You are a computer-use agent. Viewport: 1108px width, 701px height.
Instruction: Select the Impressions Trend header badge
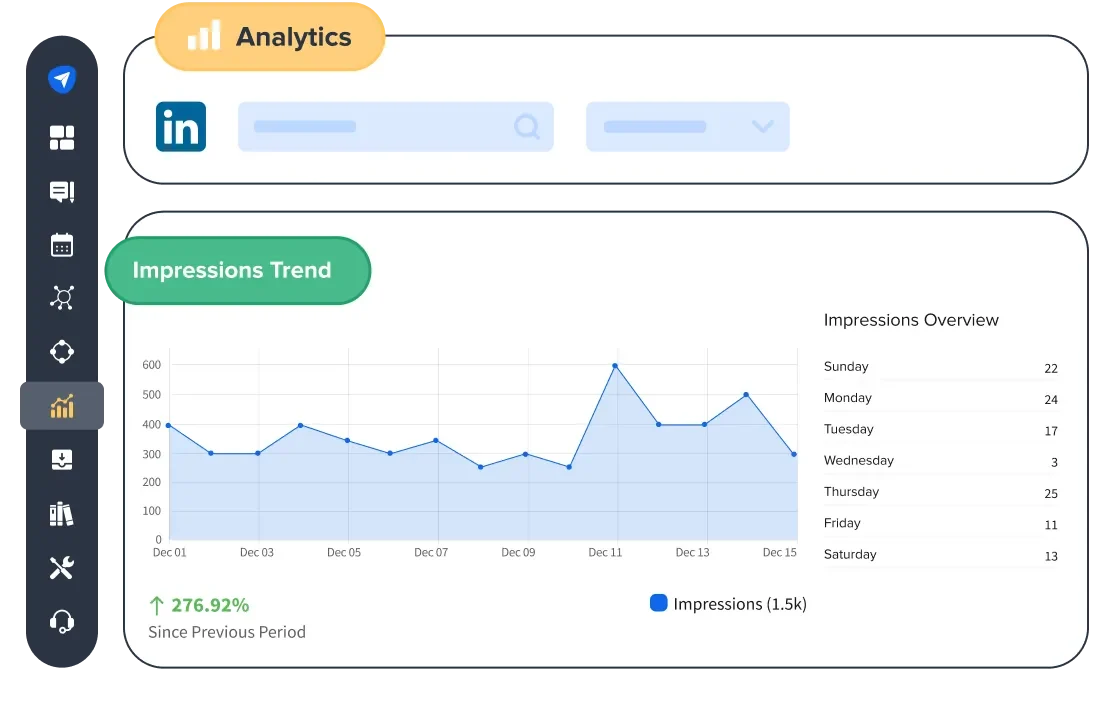[x=236, y=270]
